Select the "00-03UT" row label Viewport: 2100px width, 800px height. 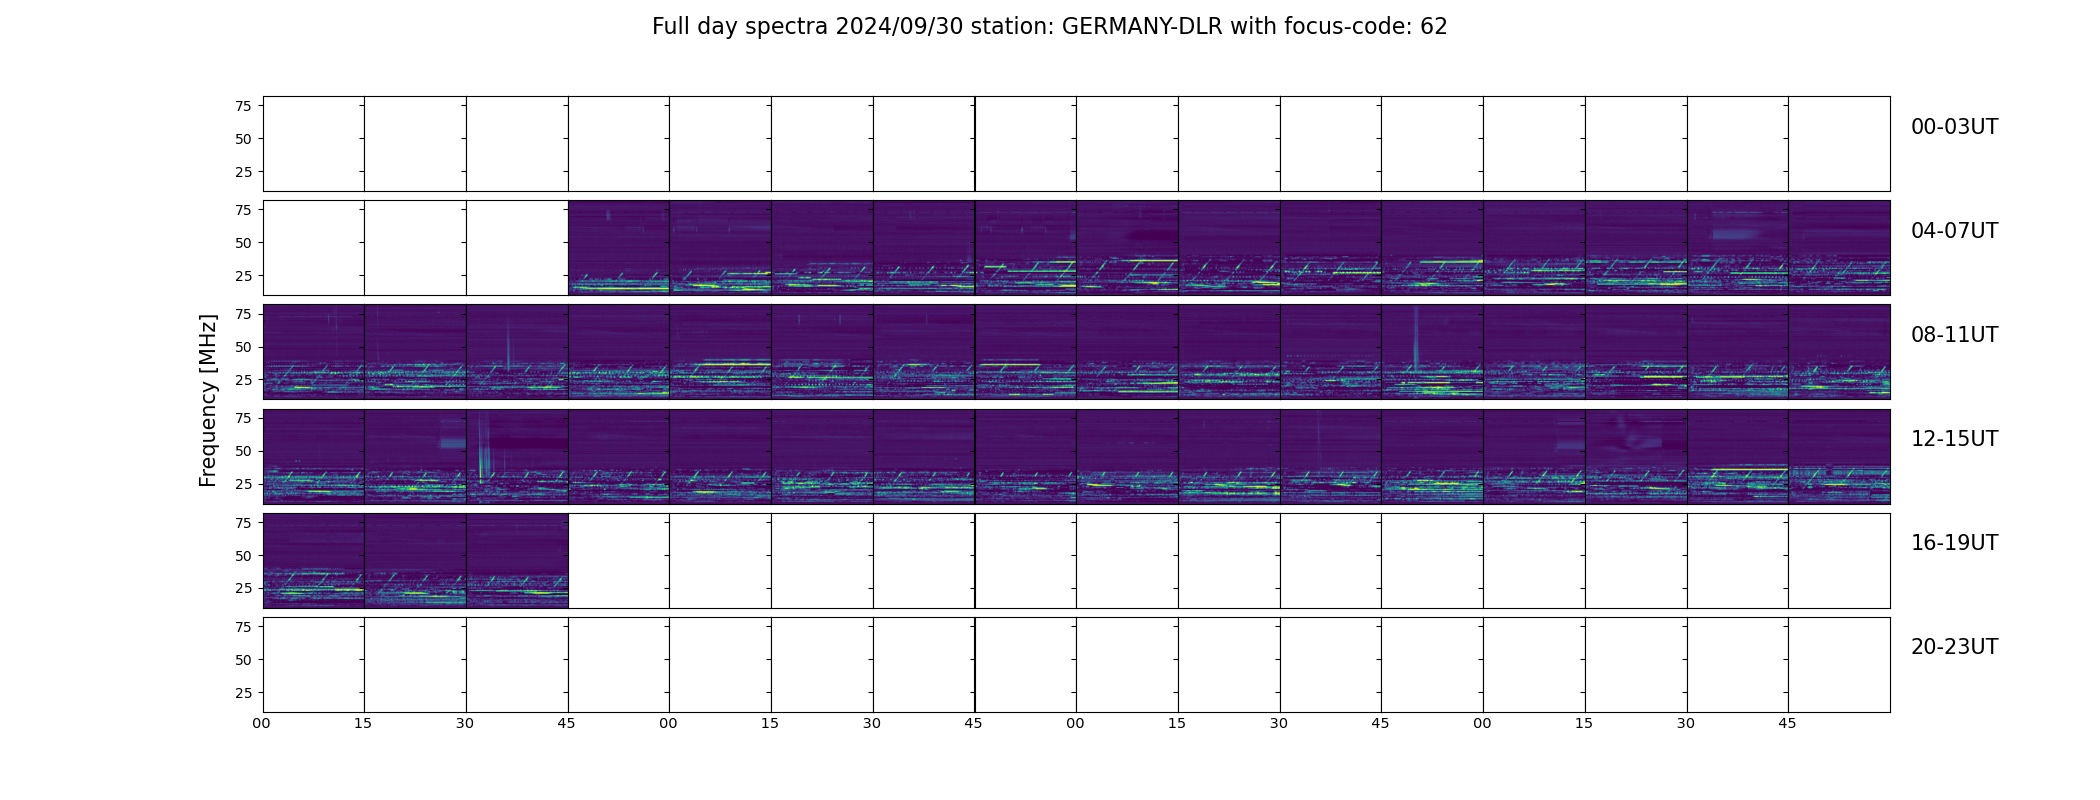(1954, 127)
